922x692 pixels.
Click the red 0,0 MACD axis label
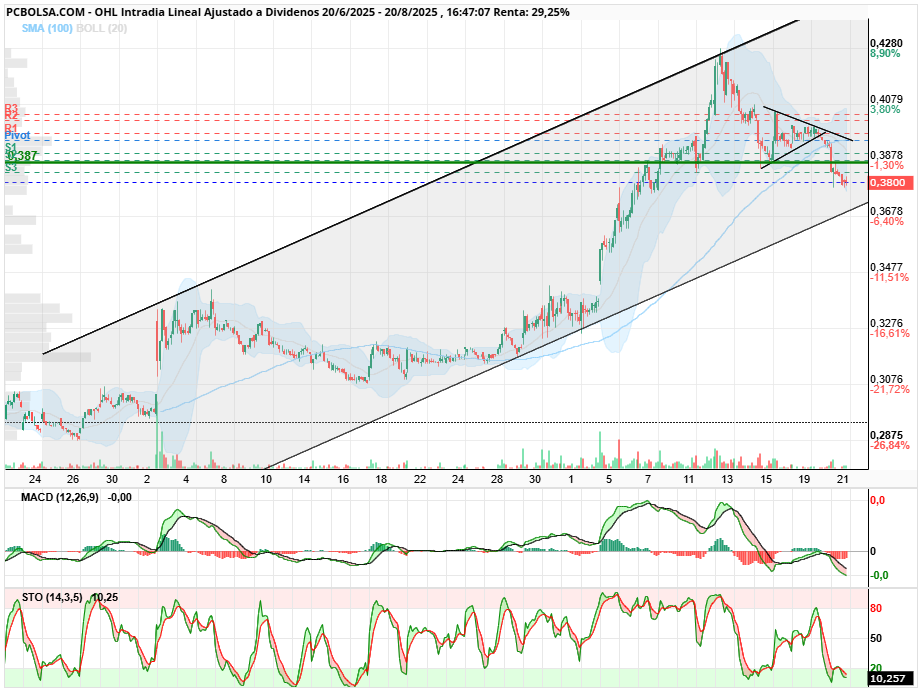tap(877, 501)
